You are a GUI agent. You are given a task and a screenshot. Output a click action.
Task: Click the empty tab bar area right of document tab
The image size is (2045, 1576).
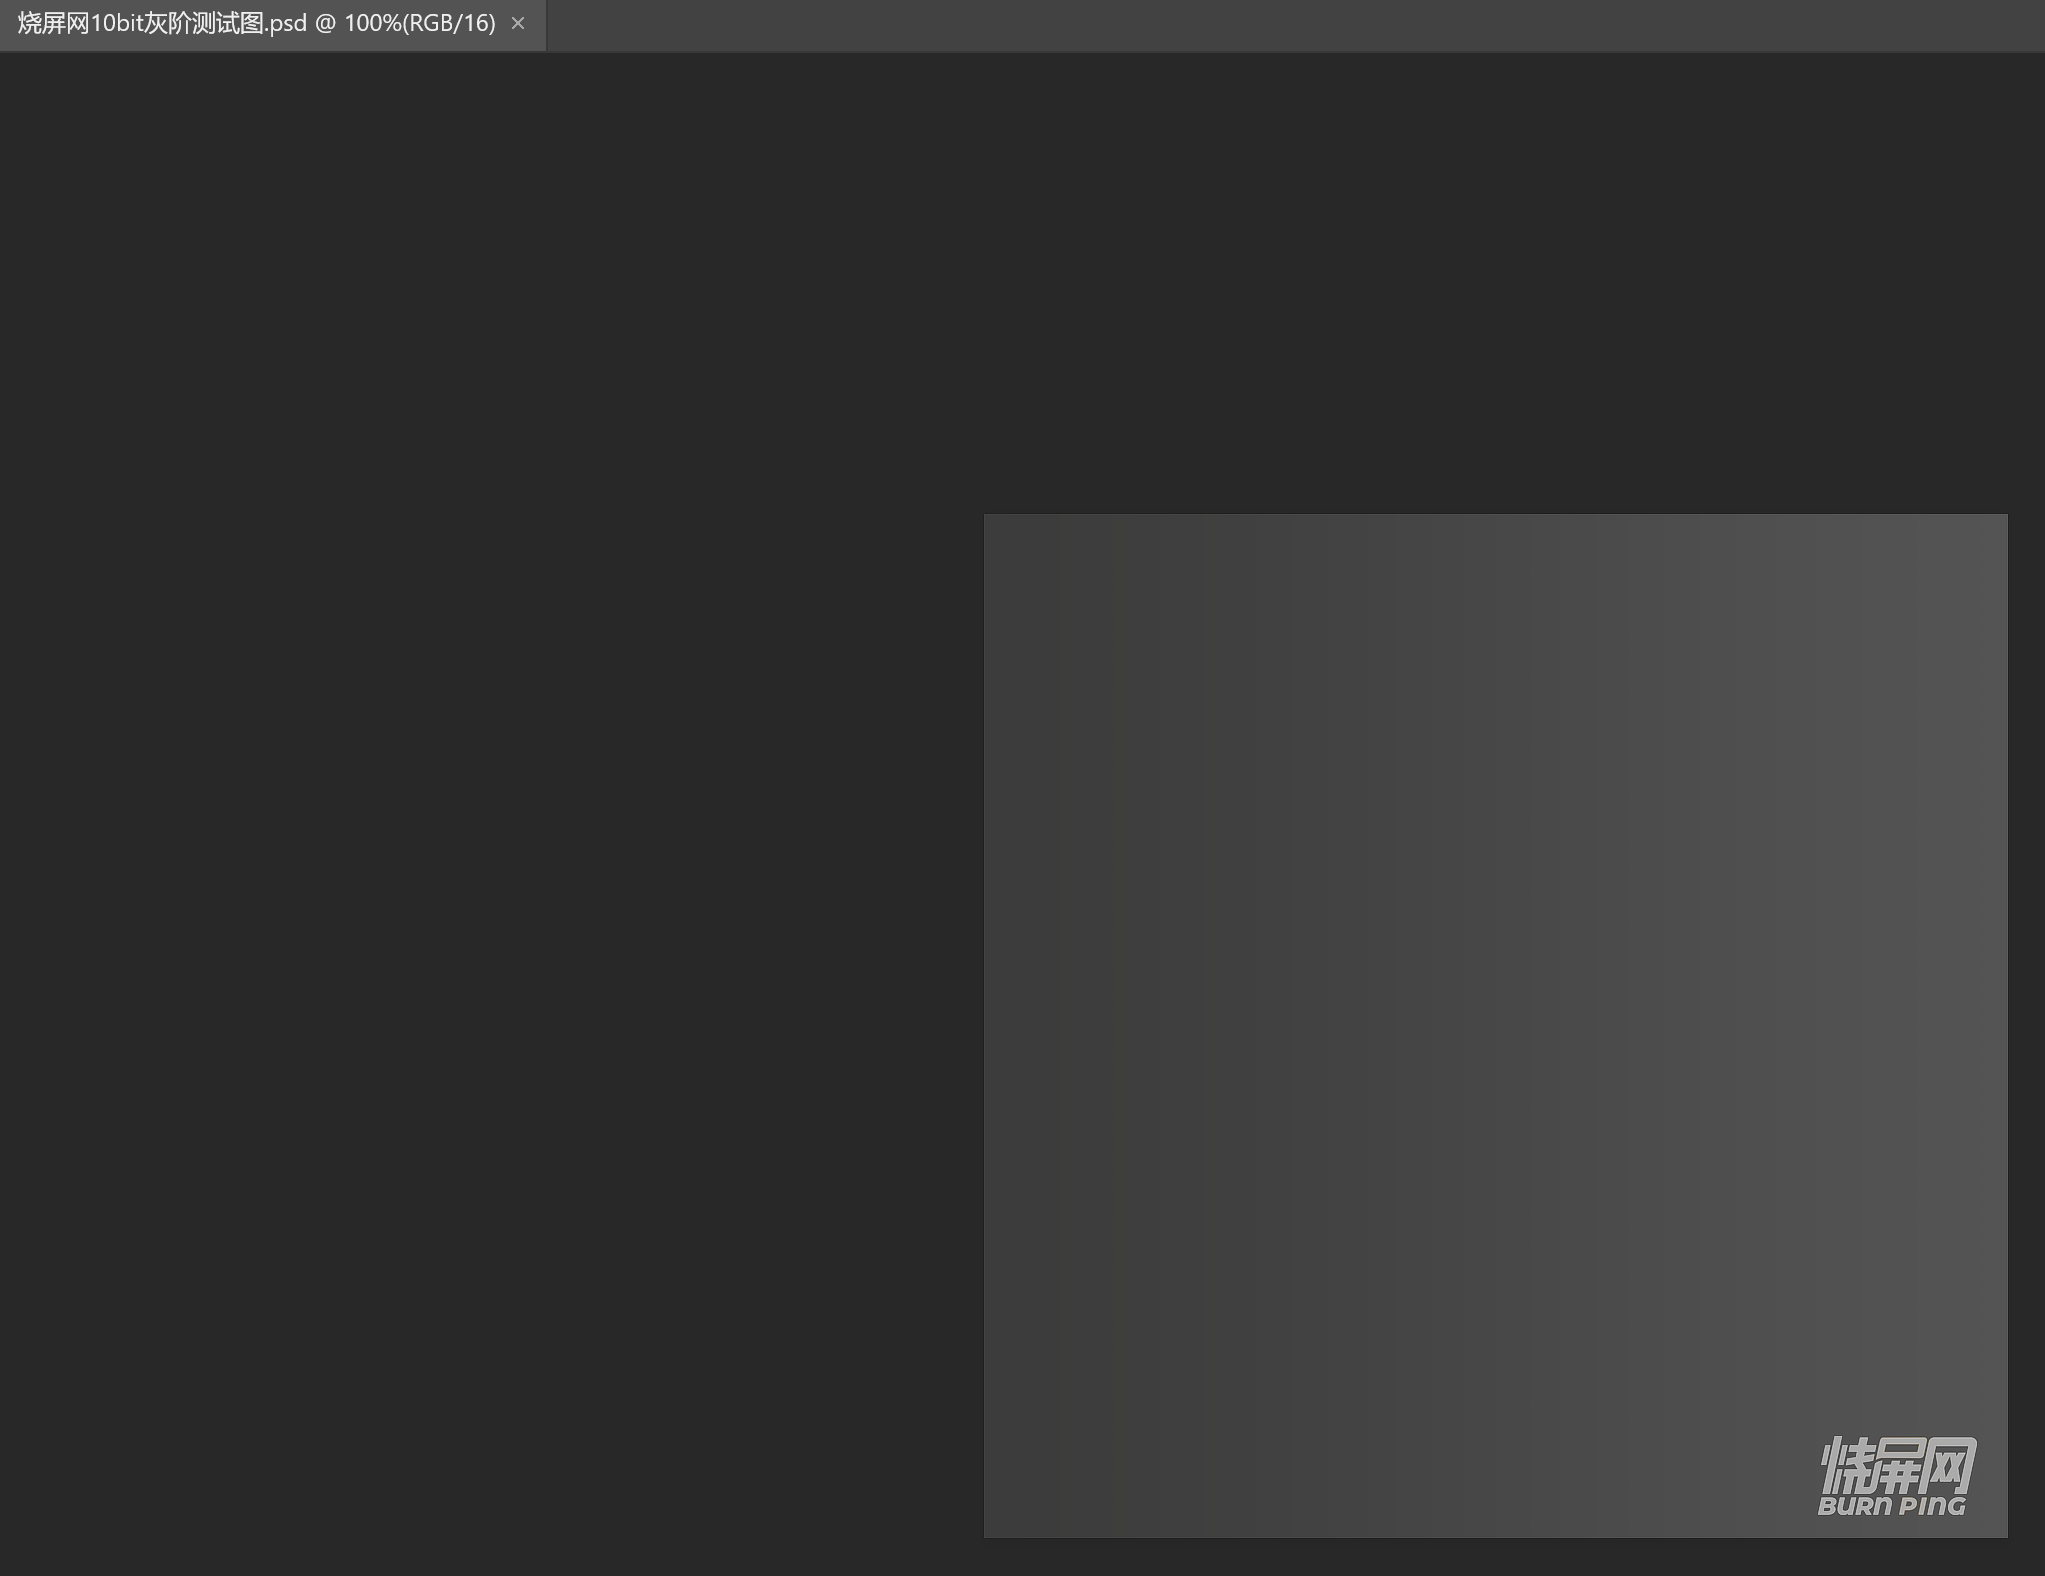[1300, 25]
